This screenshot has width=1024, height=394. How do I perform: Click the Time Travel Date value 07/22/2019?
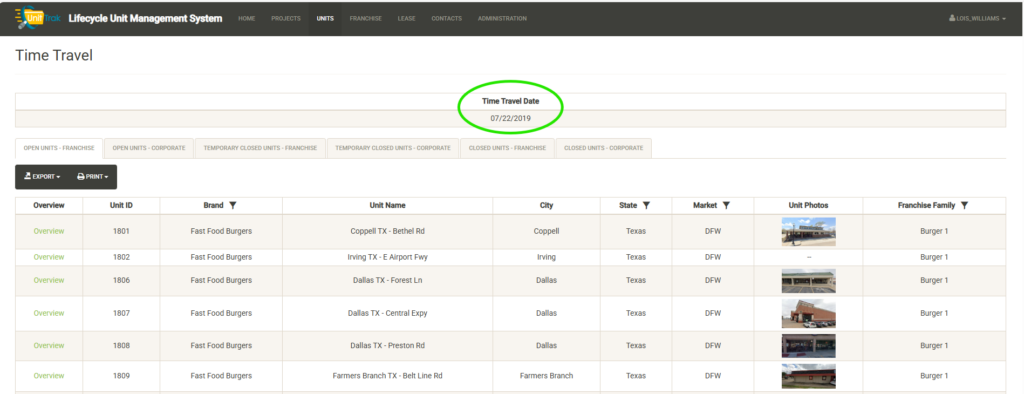pyautogui.click(x=511, y=119)
